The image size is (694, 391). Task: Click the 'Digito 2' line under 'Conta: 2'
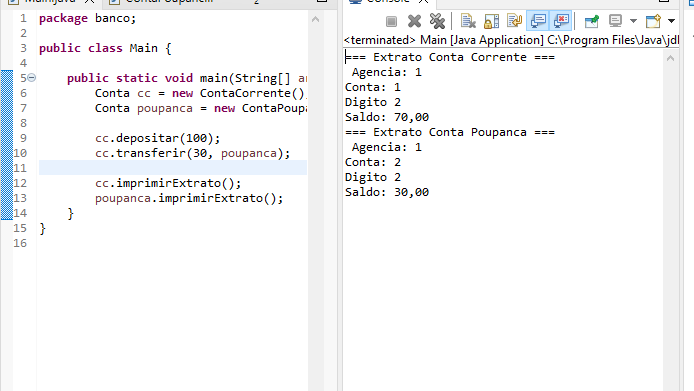tap(373, 177)
